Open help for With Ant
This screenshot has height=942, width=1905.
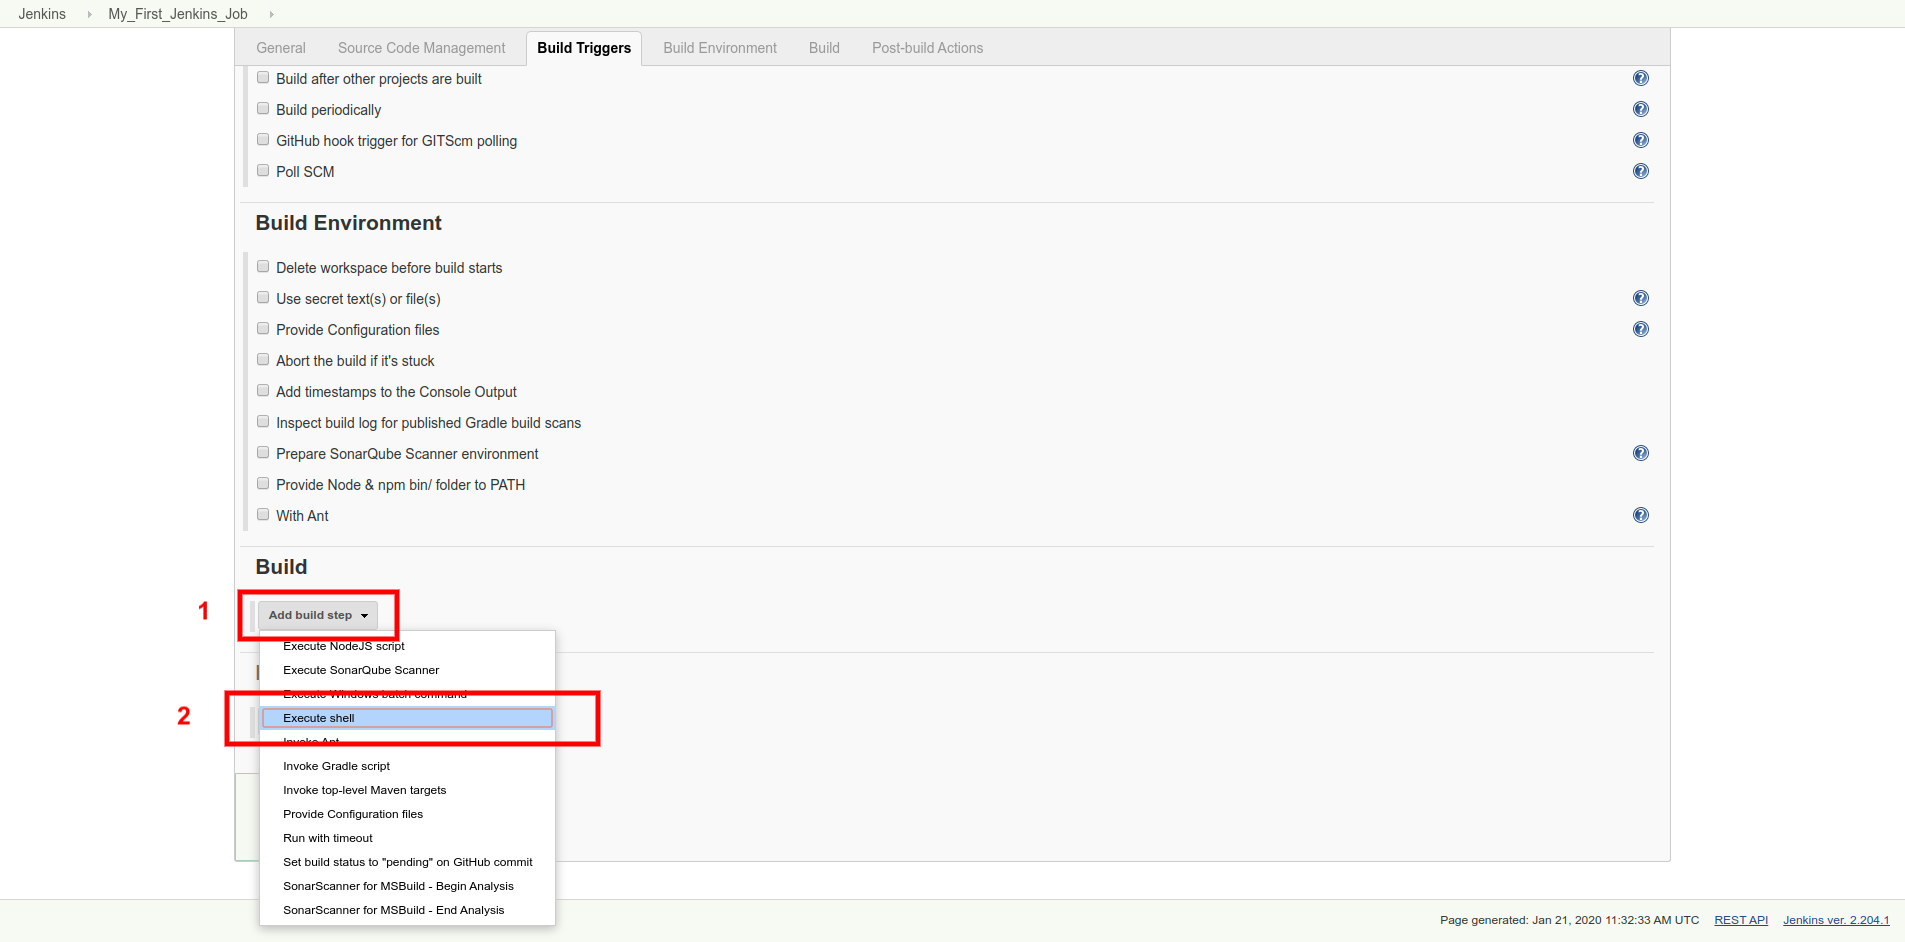(1641, 515)
